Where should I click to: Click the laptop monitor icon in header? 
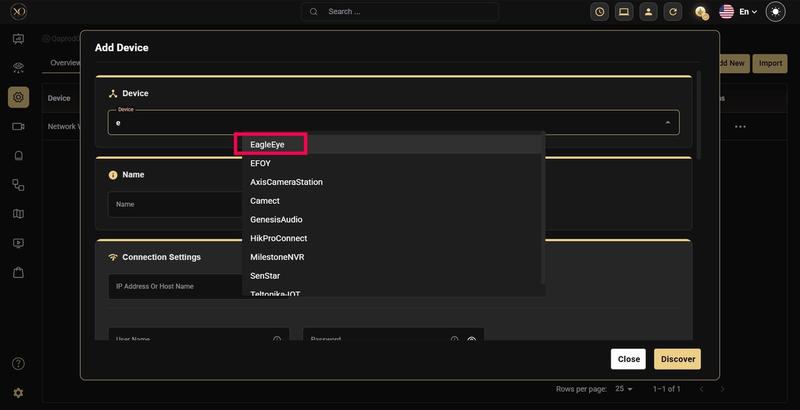pyautogui.click(x=624, y=12)
